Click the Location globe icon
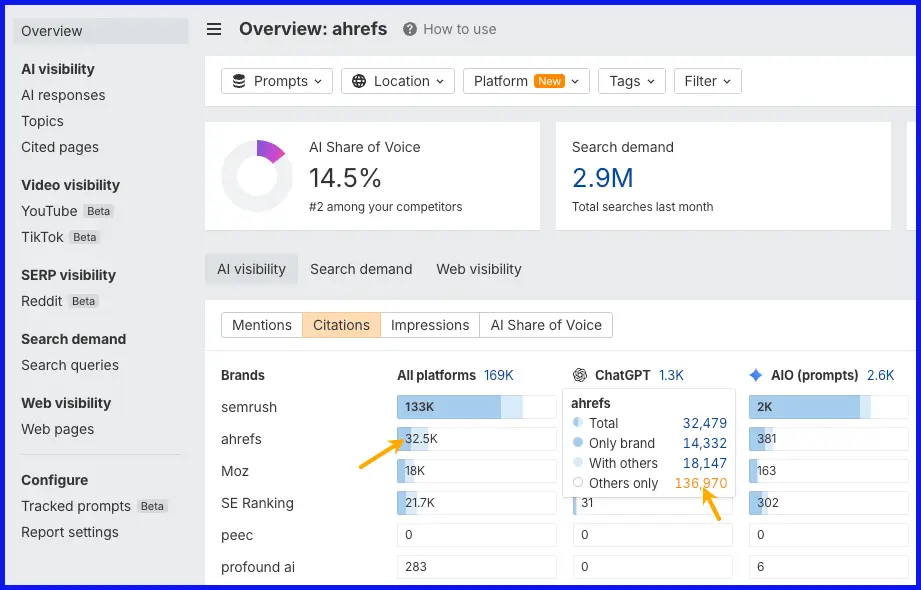 pyautogui.click(x=359, y=81)
